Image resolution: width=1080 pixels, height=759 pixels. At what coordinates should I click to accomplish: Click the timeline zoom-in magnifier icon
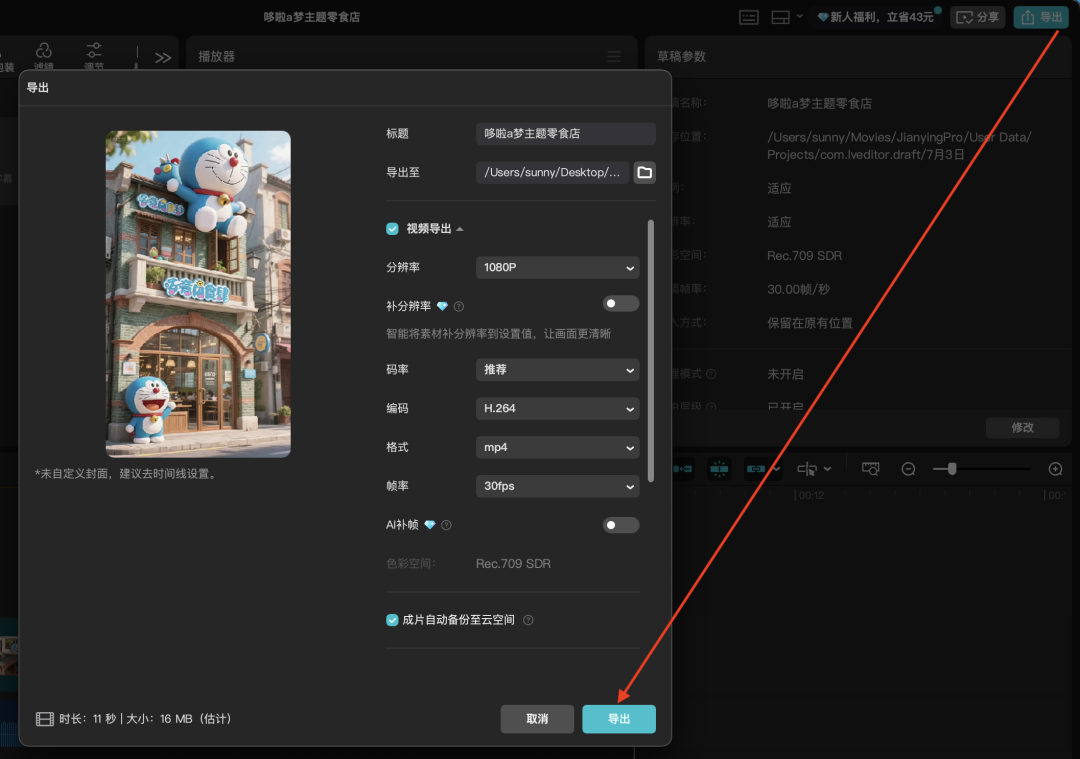click(1055, 469)
